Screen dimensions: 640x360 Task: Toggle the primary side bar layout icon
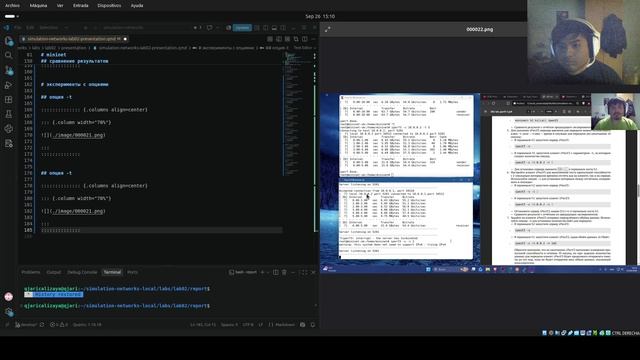266,28
